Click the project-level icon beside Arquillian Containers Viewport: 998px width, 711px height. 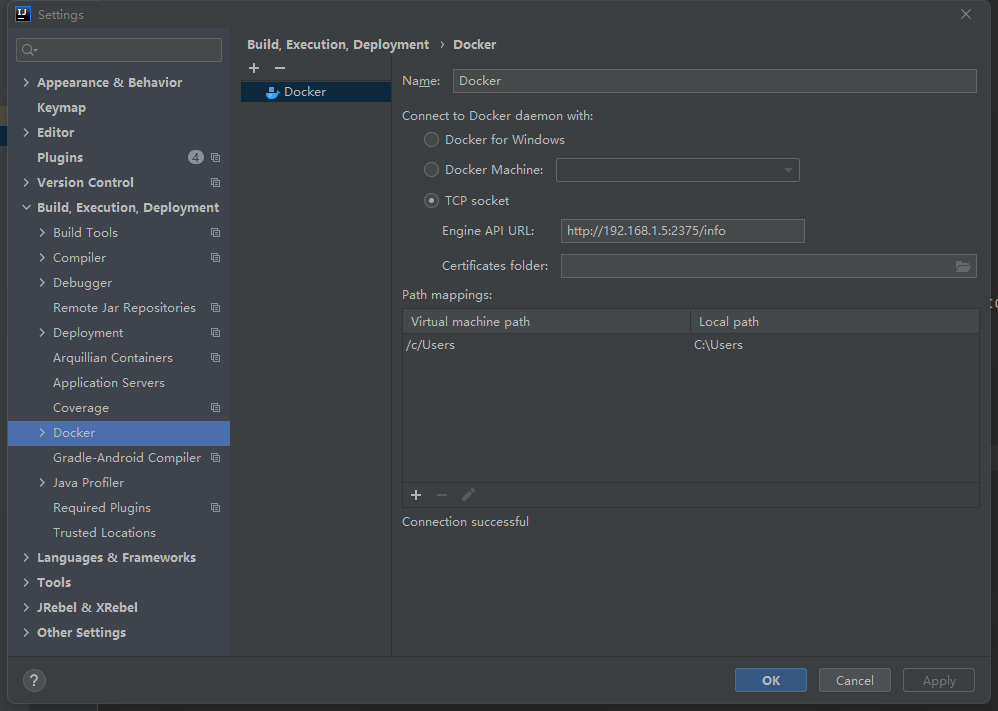click(215, 358)
